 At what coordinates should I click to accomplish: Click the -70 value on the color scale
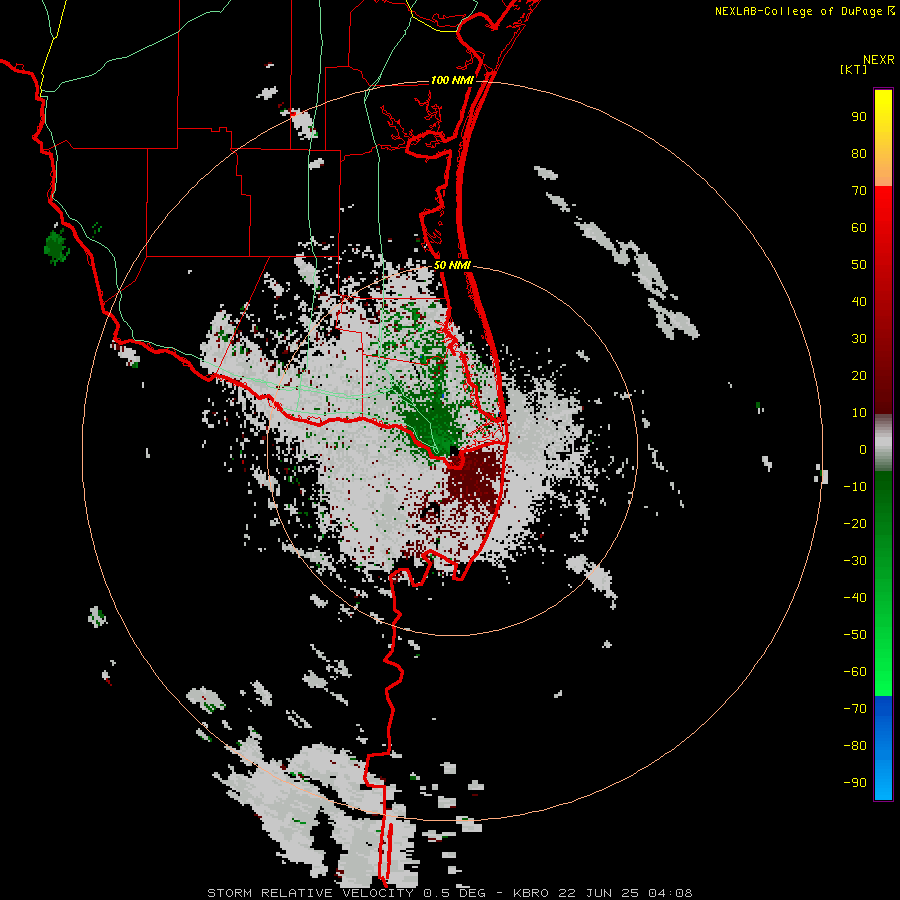(x=855, y=709)
